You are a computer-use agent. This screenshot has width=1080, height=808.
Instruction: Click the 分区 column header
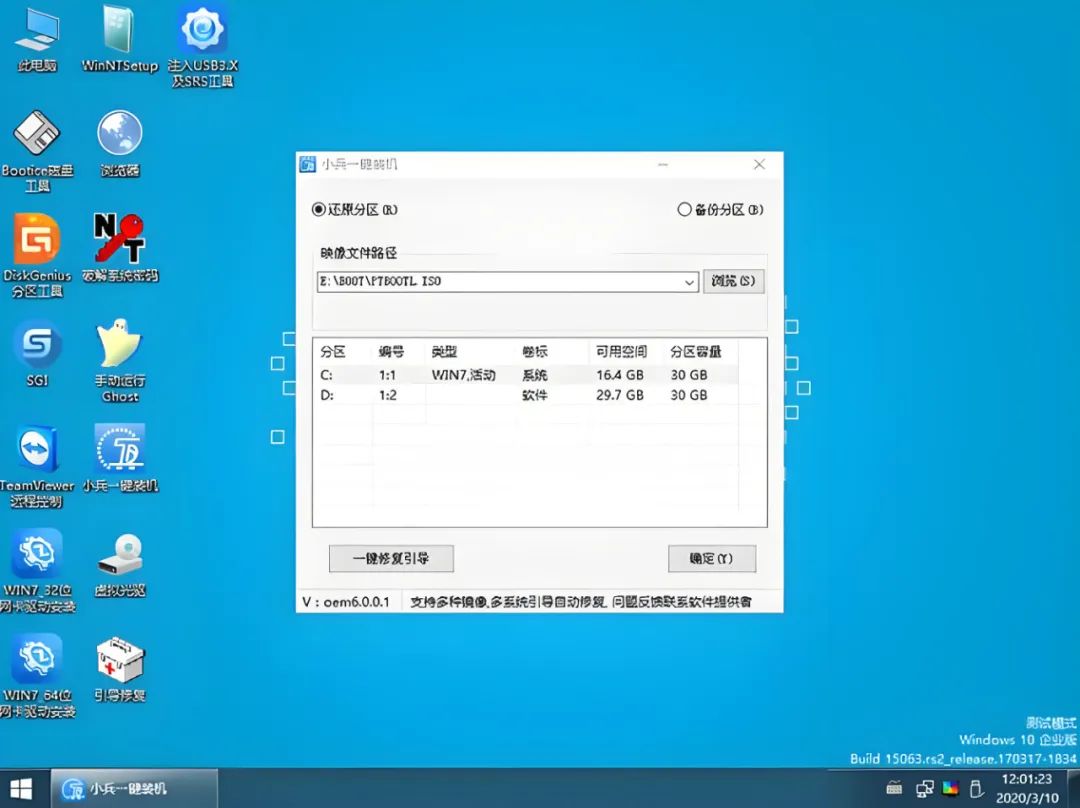pos(333,352)
